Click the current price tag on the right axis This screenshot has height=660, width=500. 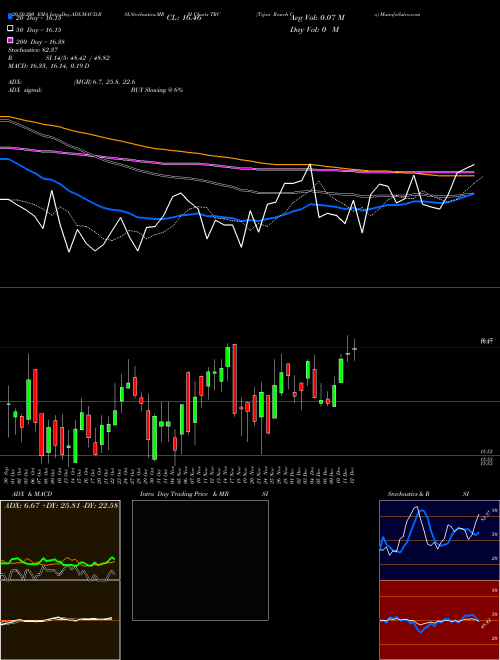point(487,341)
